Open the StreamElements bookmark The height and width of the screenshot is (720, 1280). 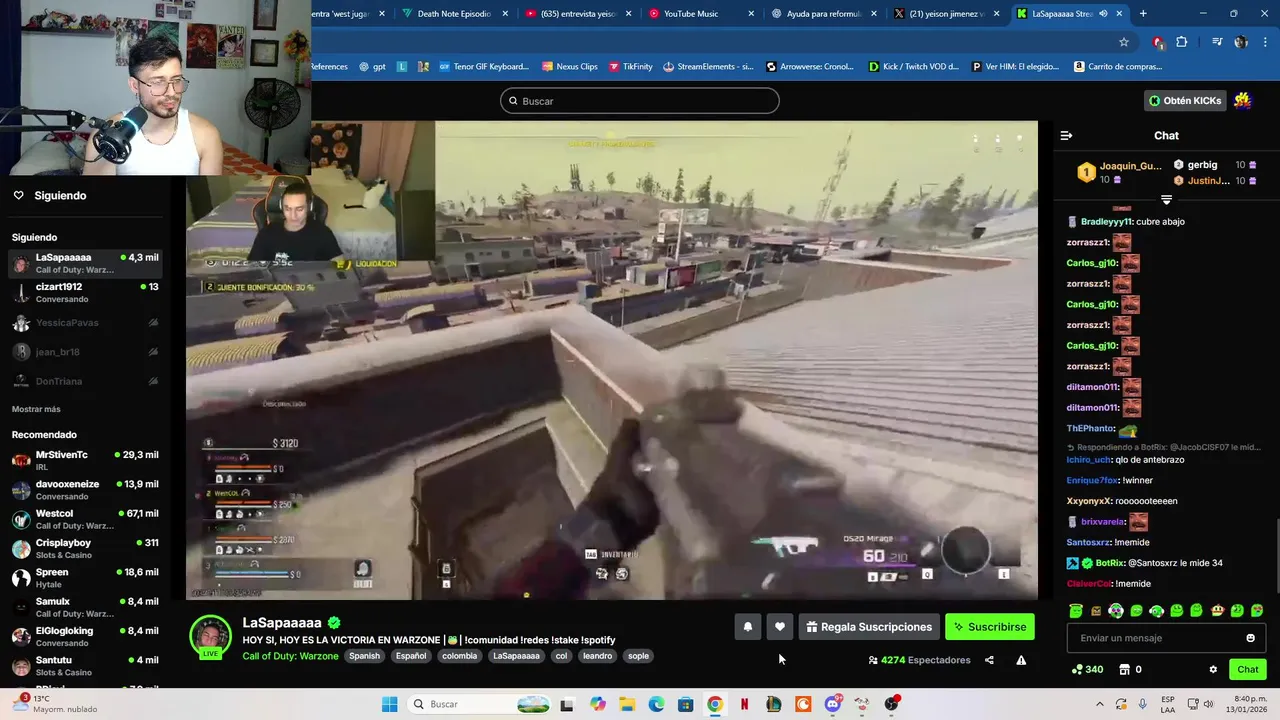click(708, 67)
